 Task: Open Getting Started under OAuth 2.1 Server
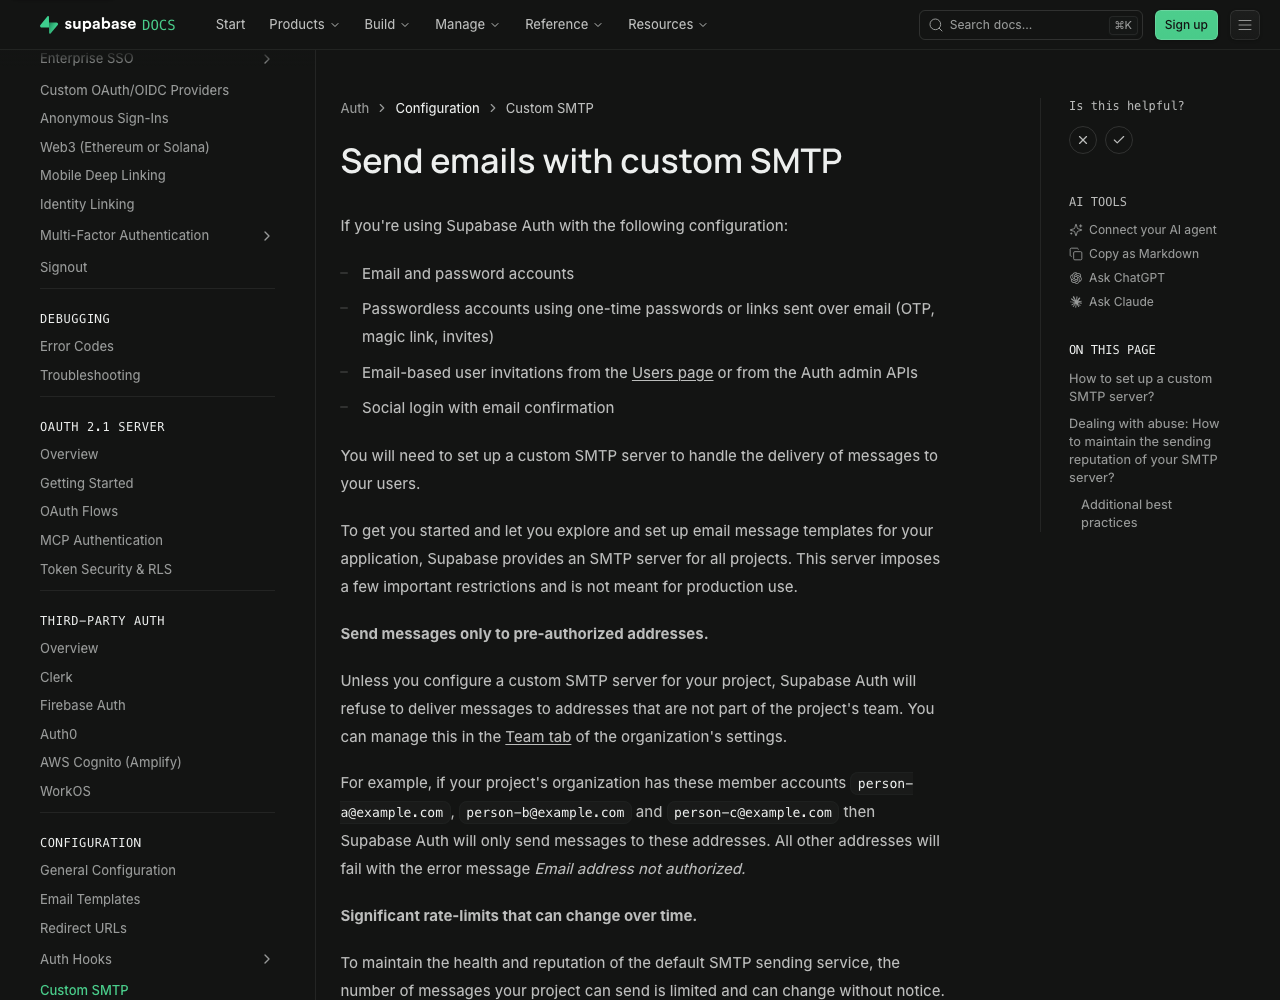coord(86,483)
